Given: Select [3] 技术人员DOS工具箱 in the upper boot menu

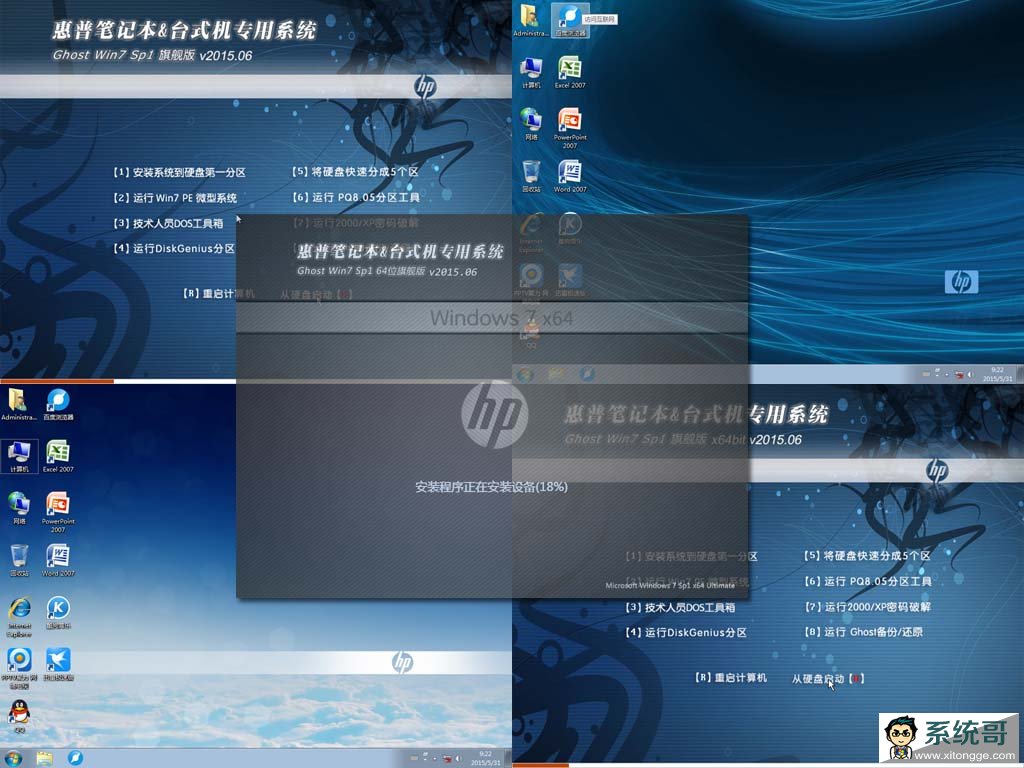Looking at the screenshot, I should click(168, 223).
